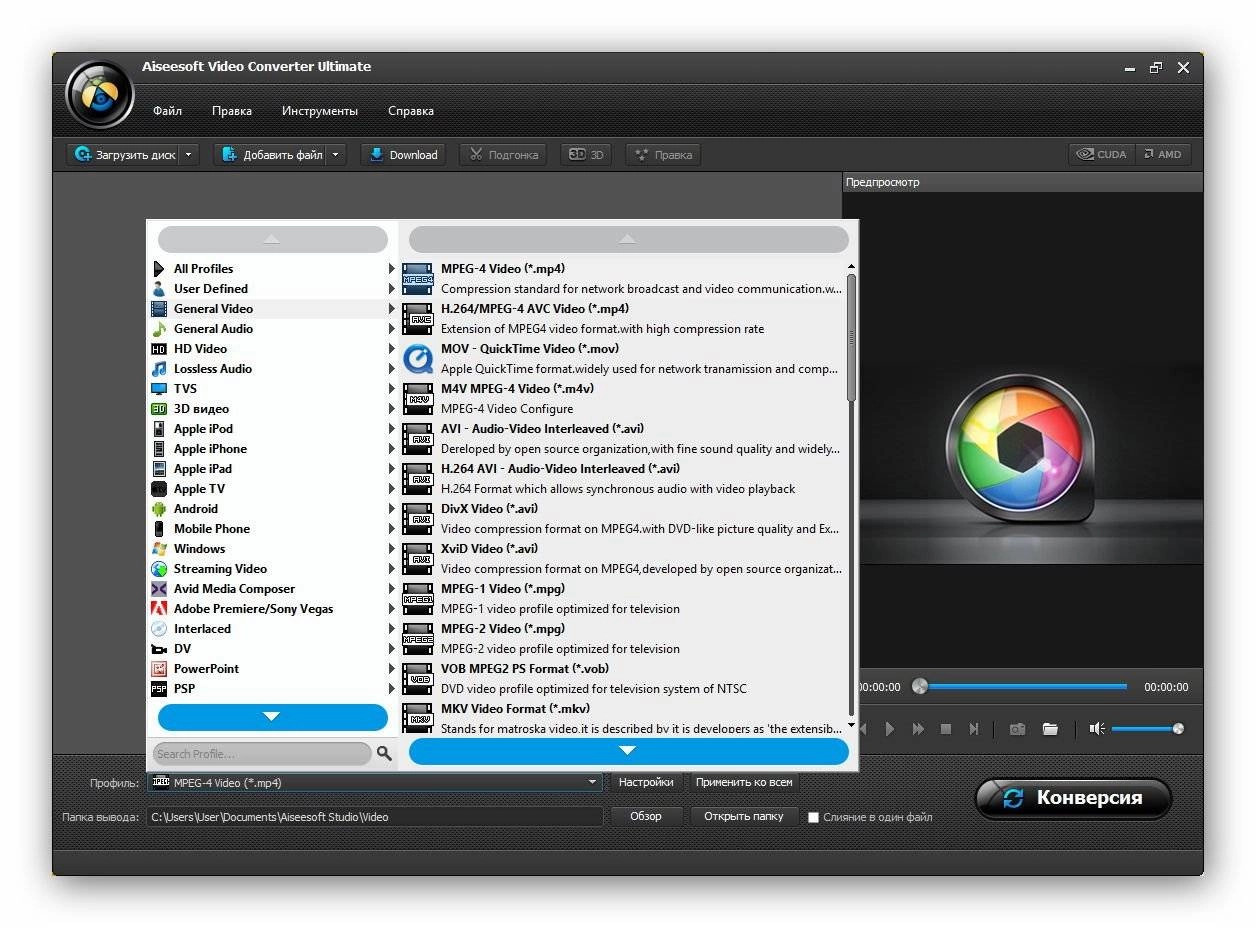Choose the DivX Video (*.avi) icon
Screen dimensions: 1256x928
[417, 519]
